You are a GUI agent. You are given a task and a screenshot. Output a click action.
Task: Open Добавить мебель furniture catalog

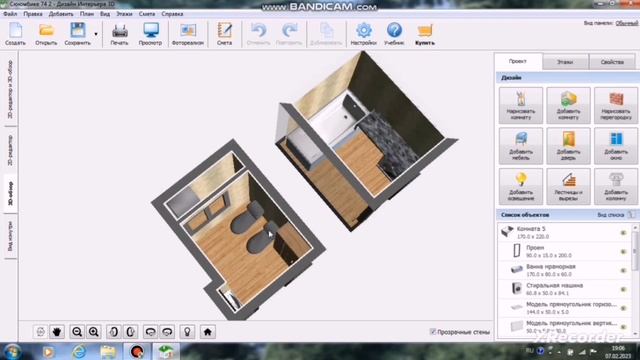click(521, 146)
